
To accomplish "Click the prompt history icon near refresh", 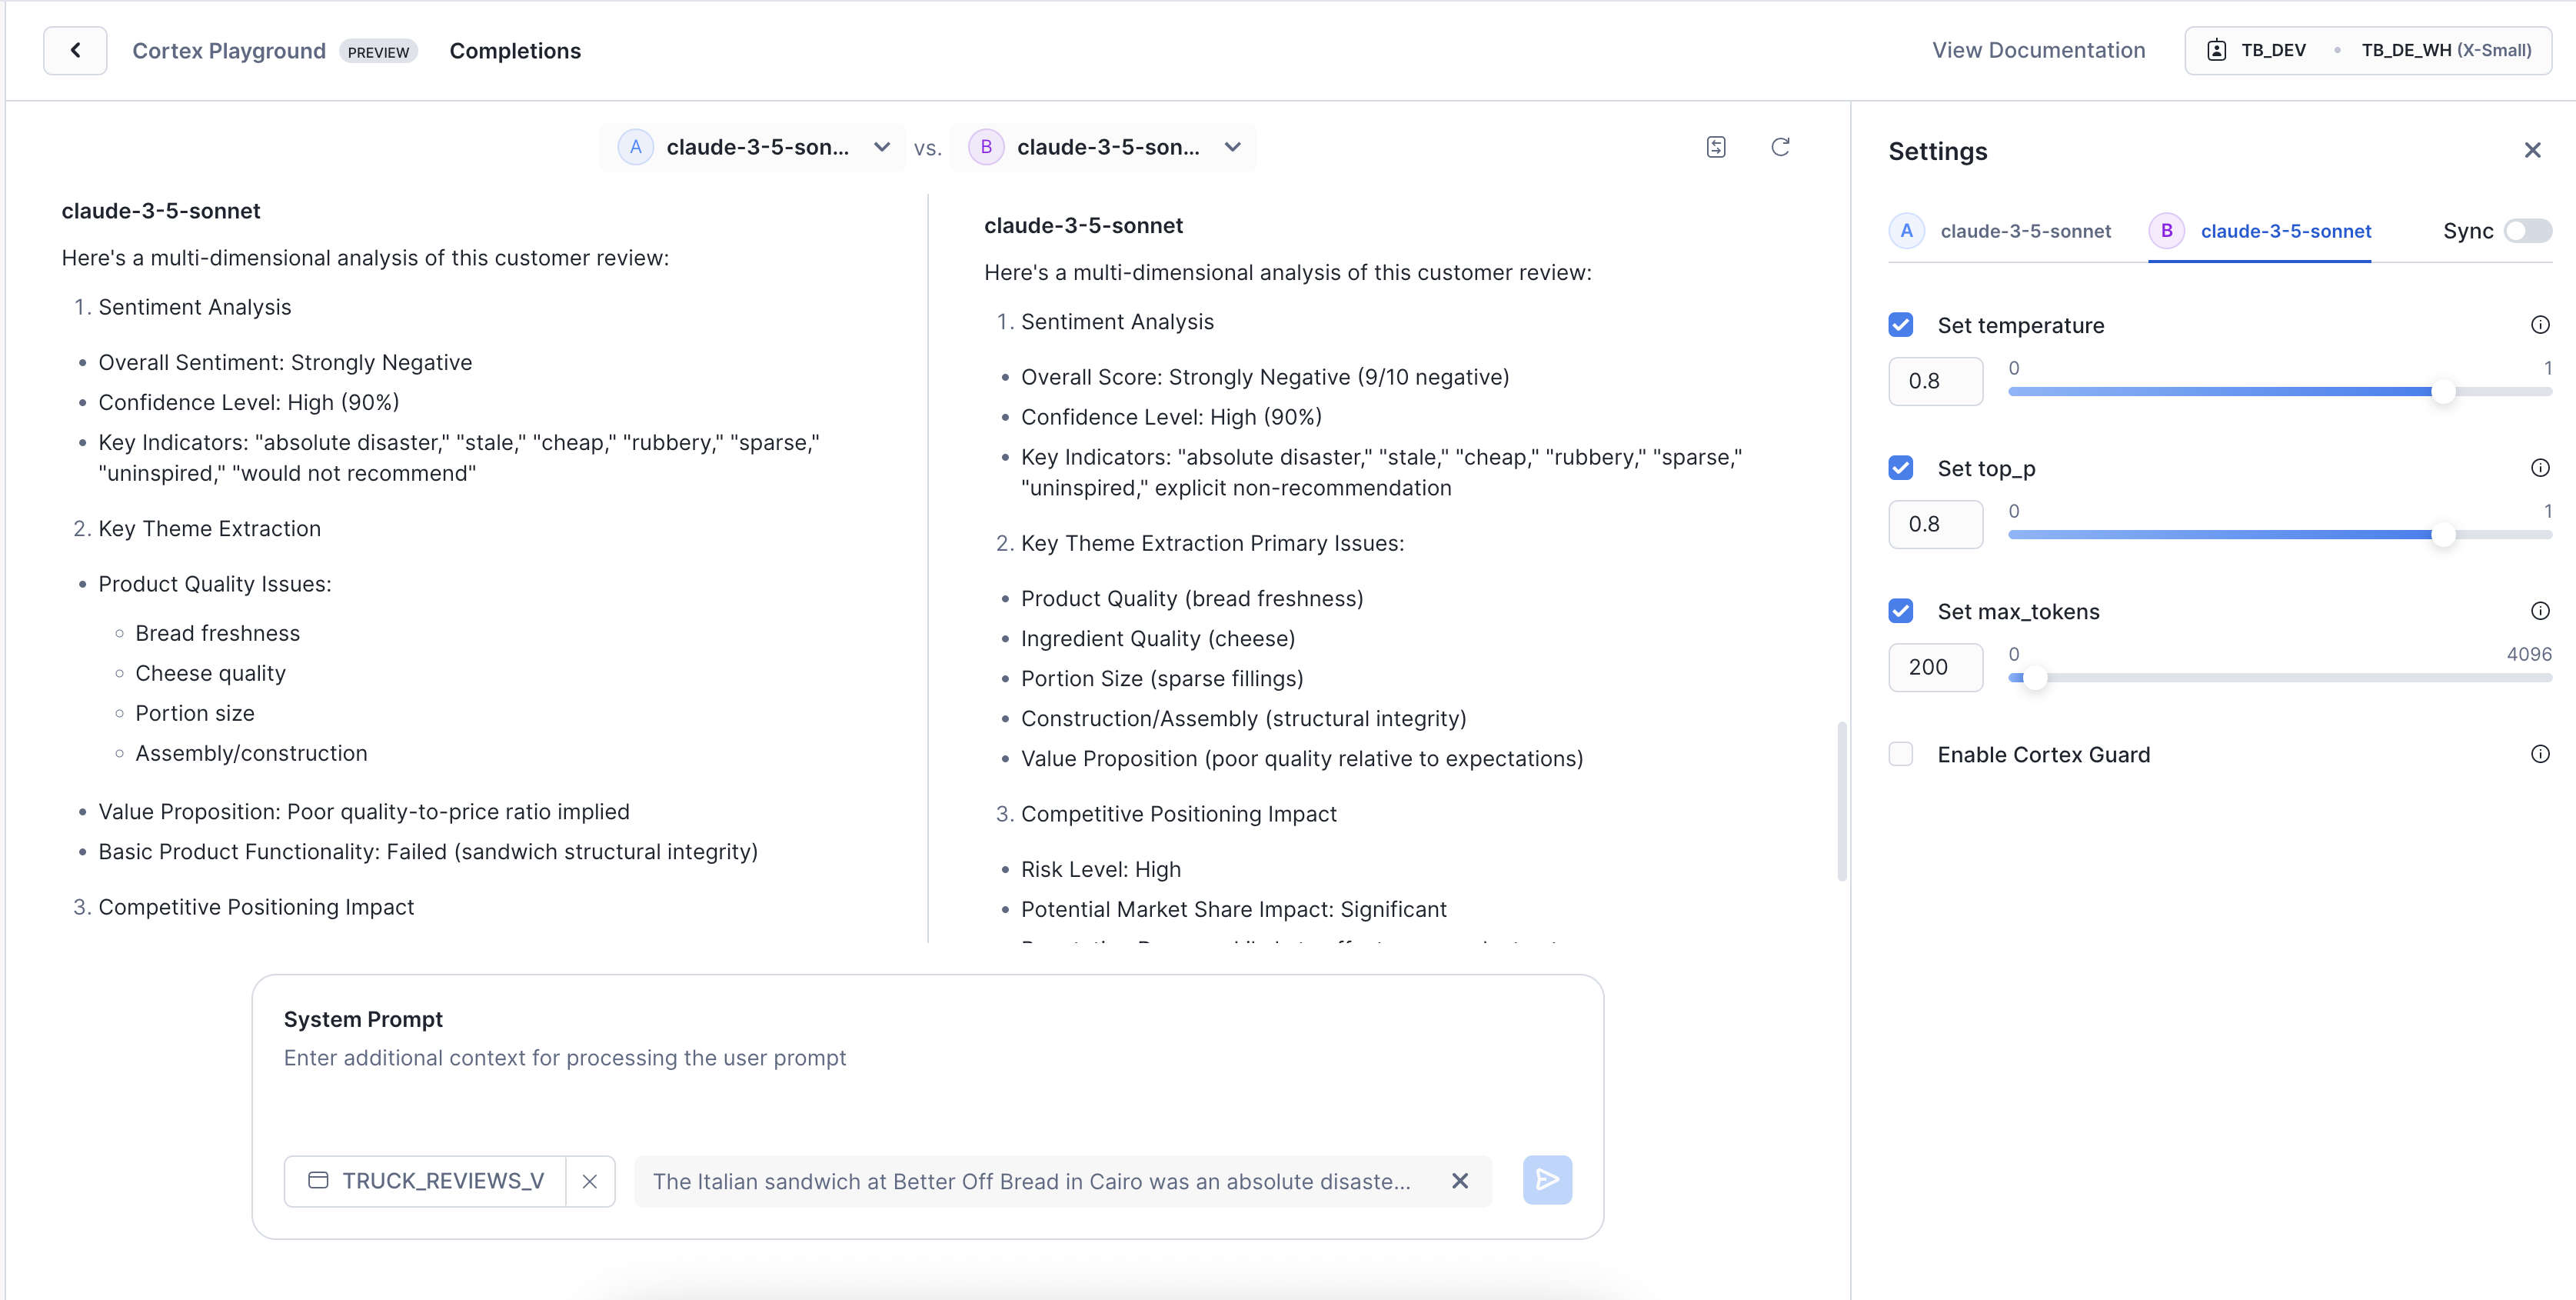I will (1716, 147).
